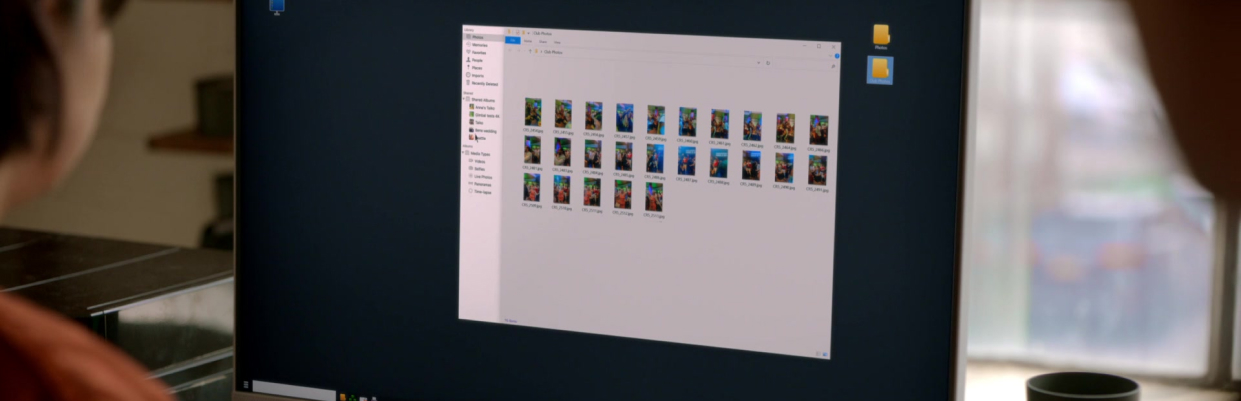Switch to the View ribbon tab
Image resolution: width=1241 pixels, height=401 pixels.
pyautogui.click(x=557, y=42)
